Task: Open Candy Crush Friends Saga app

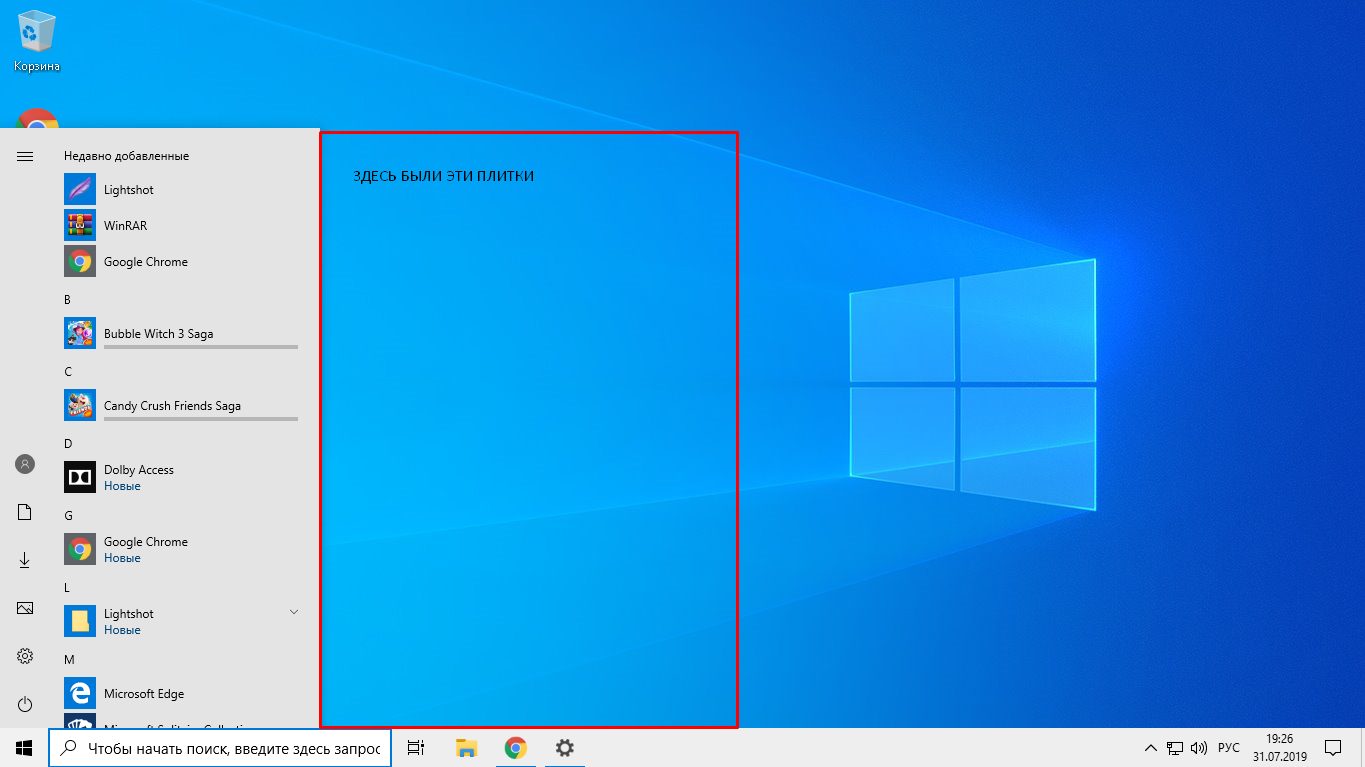Action: tap(182, 406)
